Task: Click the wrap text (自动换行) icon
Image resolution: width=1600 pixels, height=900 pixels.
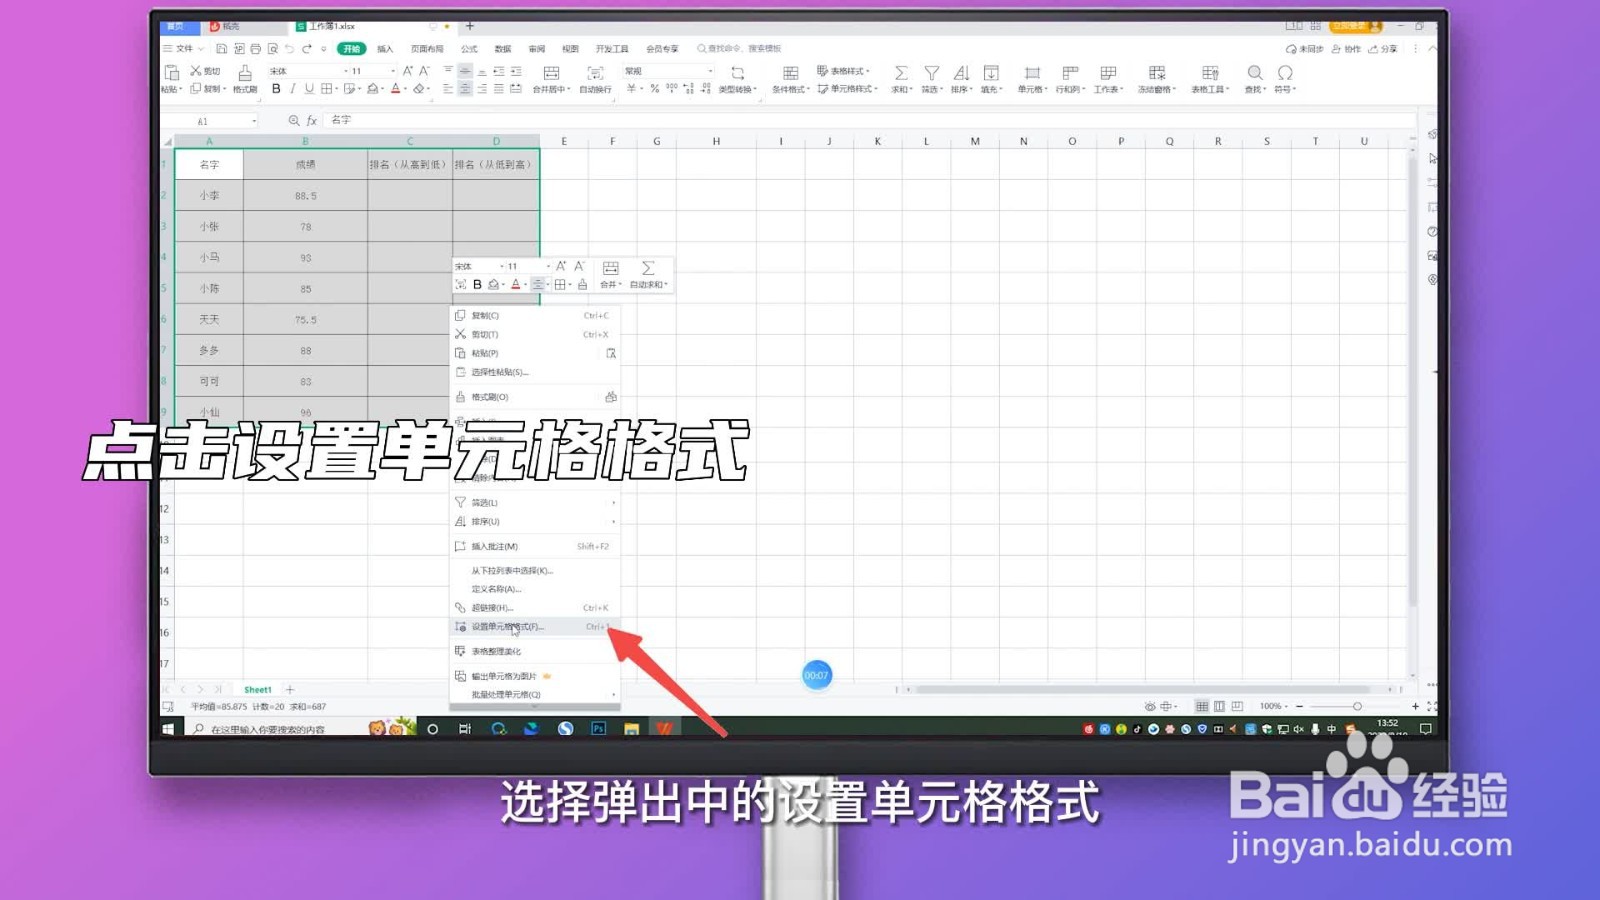Action: pos(595,73)
